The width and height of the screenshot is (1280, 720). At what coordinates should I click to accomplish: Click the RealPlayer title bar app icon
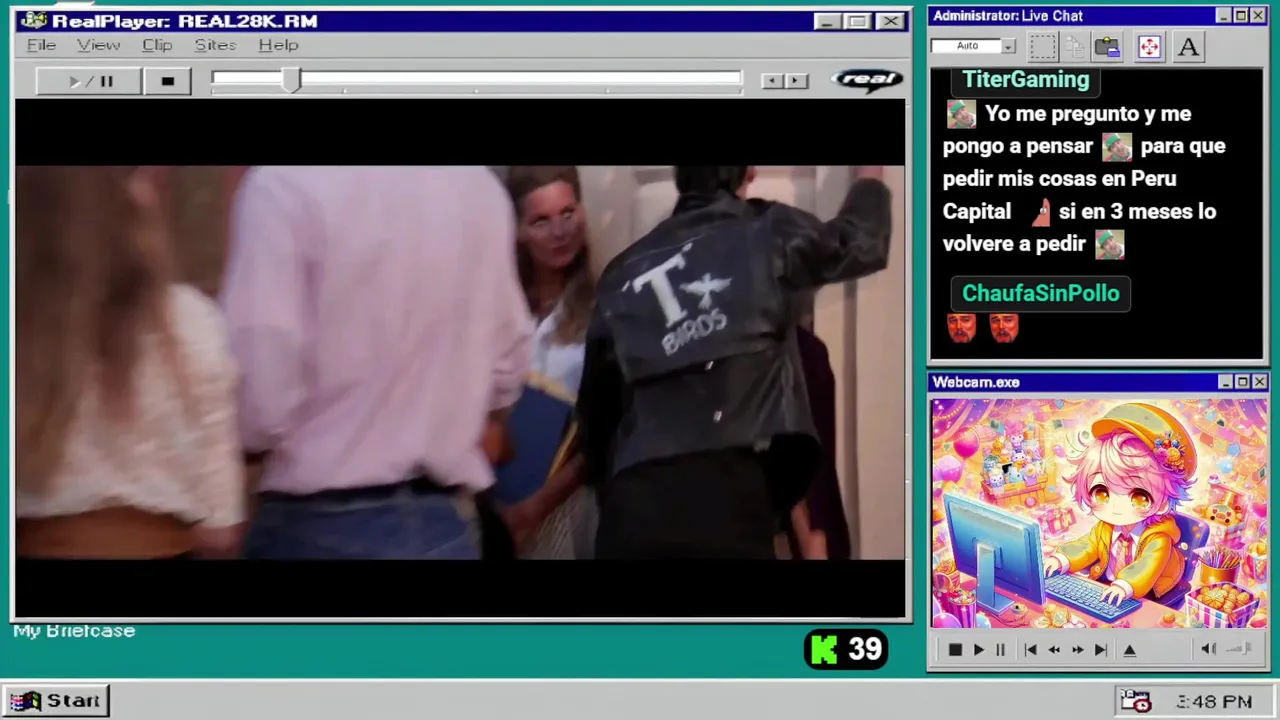[34, 20]
